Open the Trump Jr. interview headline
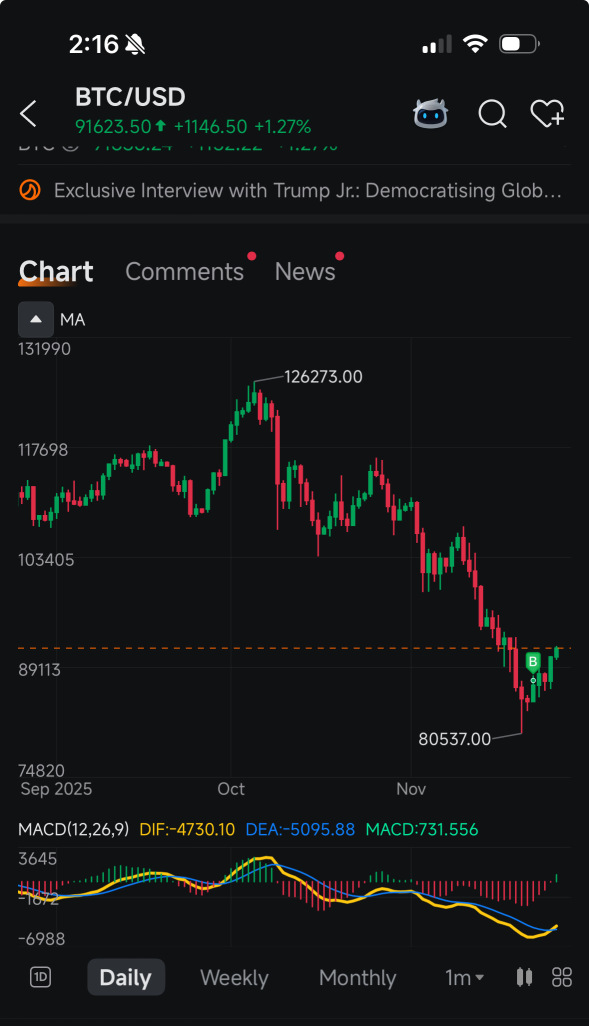 click(x=308, y=190)
